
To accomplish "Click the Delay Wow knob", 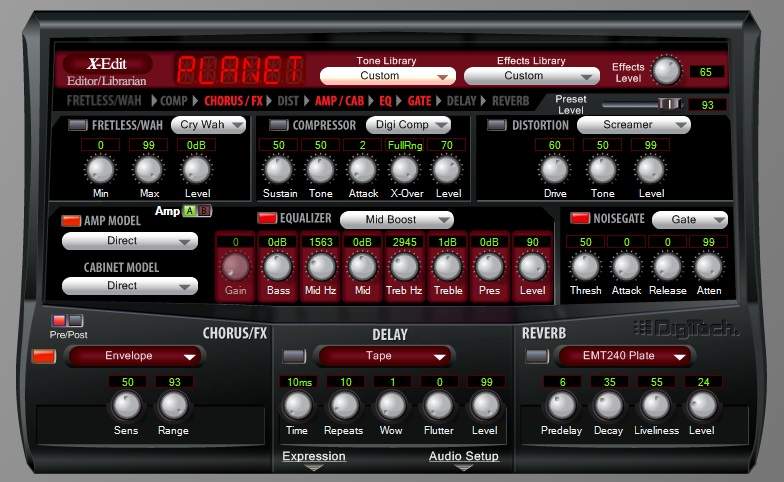I will point(392,406).
